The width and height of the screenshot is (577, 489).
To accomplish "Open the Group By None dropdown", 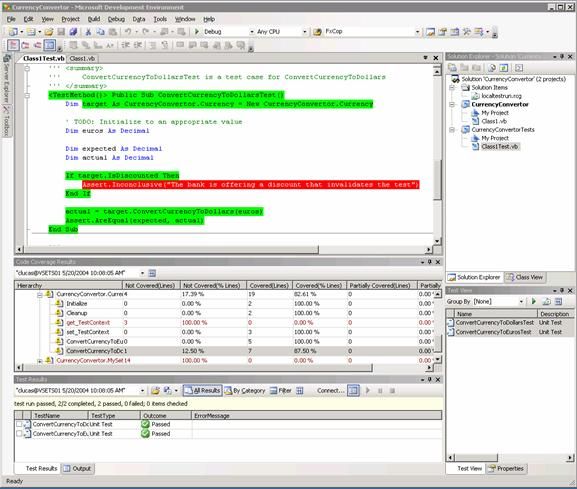I will pyautogui.click(x=521, y=302).
